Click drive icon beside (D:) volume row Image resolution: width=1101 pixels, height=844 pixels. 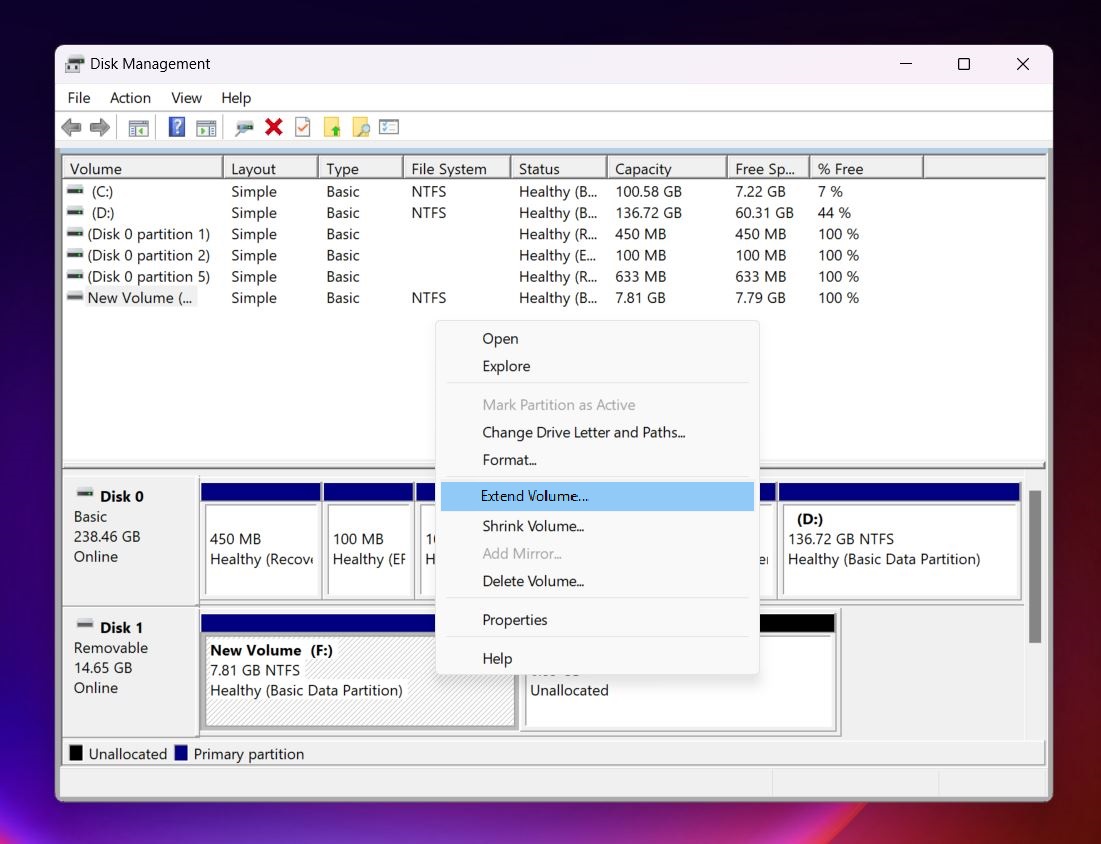75,211
